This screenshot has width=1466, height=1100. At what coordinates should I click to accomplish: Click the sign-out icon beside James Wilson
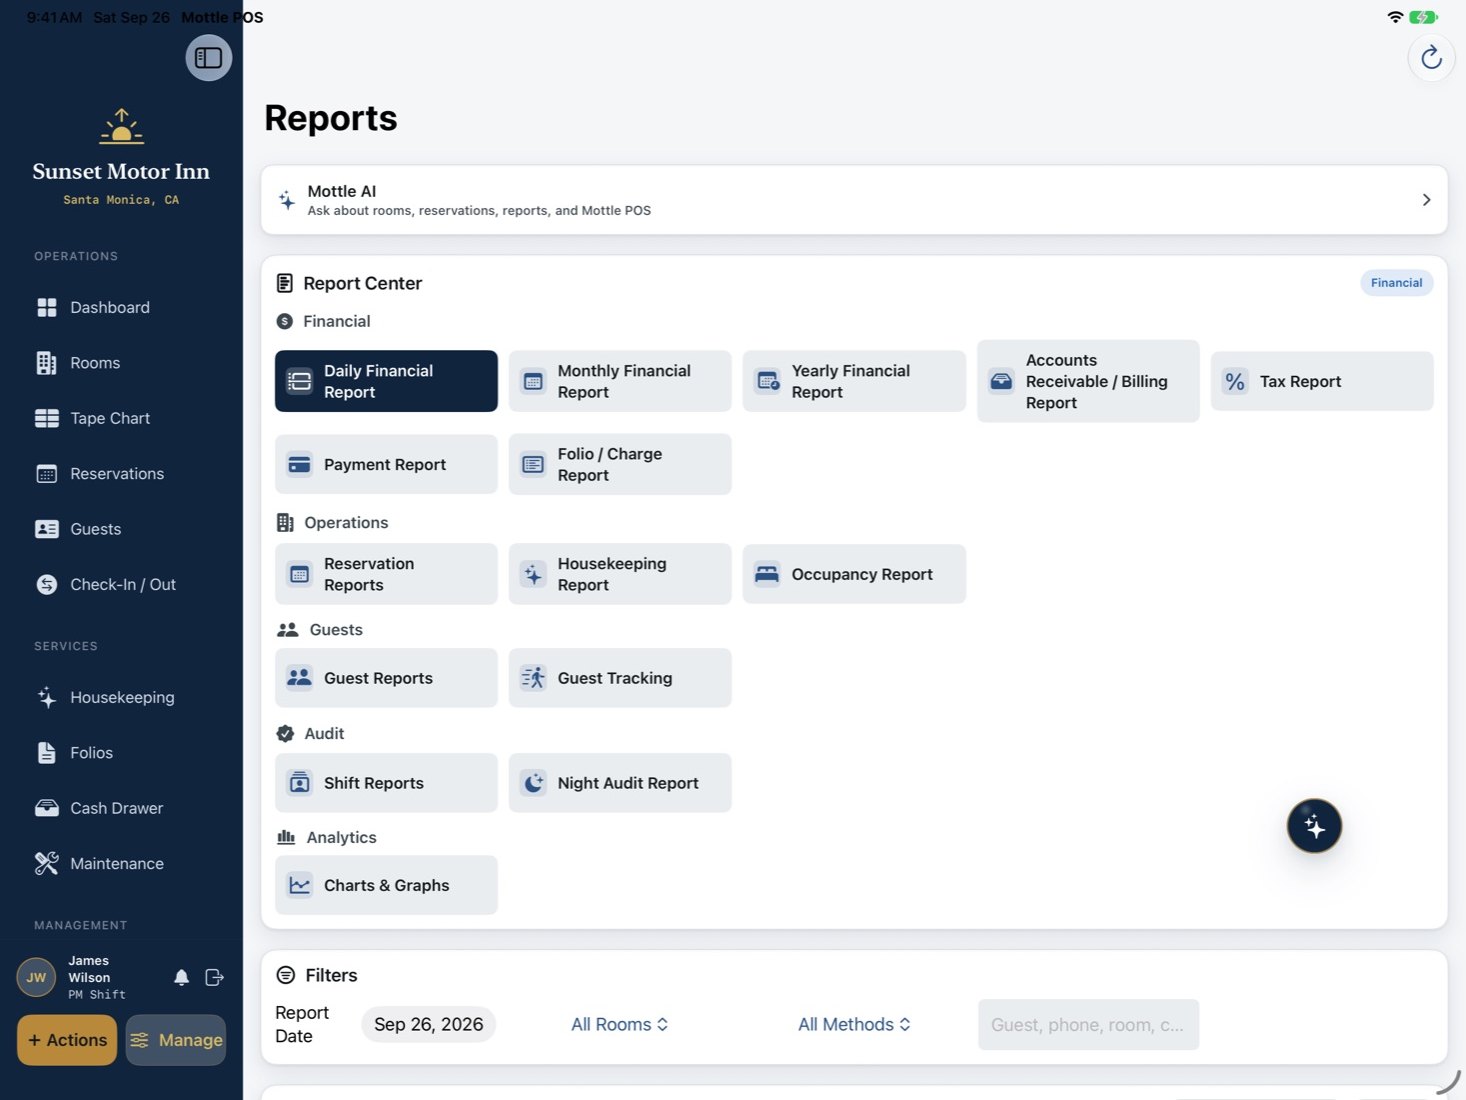pos(214,978)
